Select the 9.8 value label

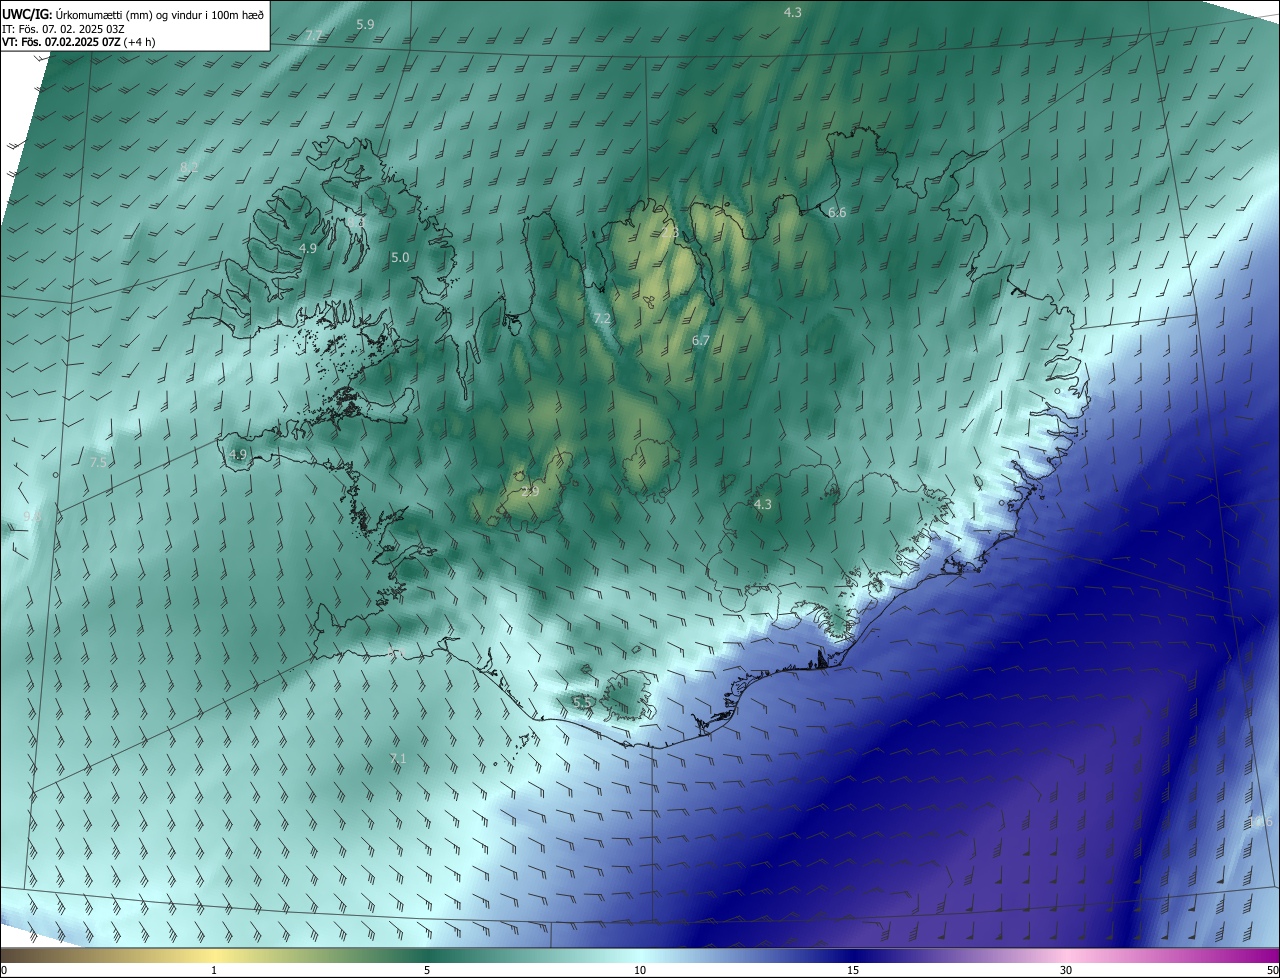[33, 517]
